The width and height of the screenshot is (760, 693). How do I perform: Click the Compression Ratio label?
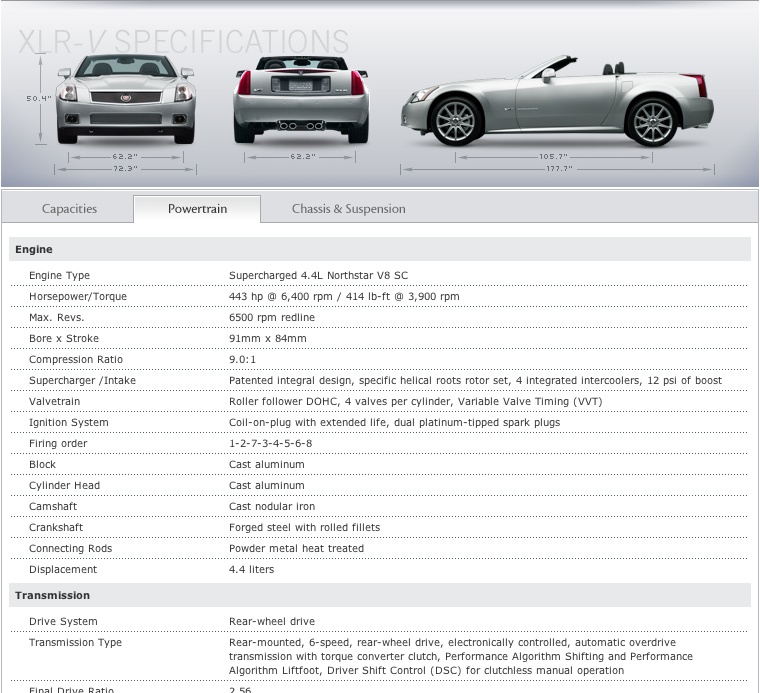coord(76,359)
